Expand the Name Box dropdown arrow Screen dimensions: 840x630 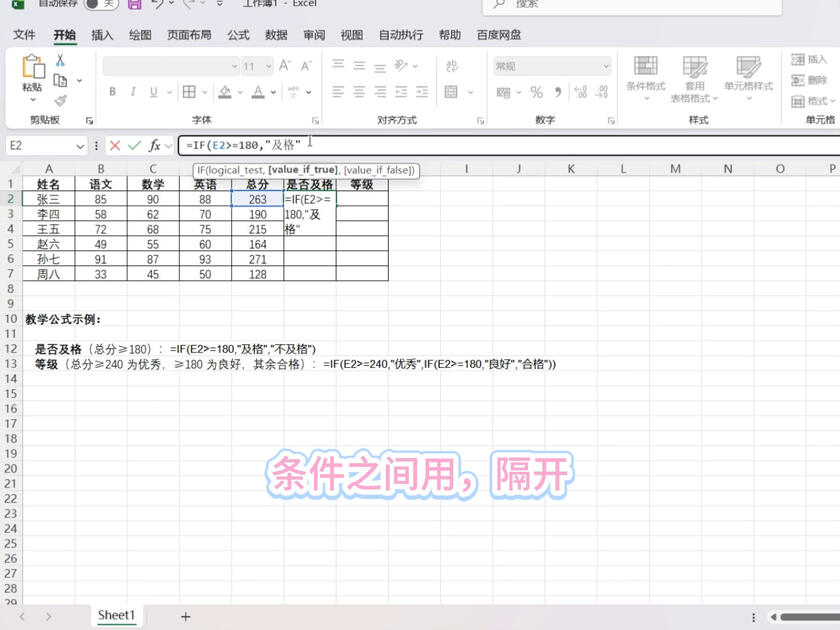click(80, 146)
